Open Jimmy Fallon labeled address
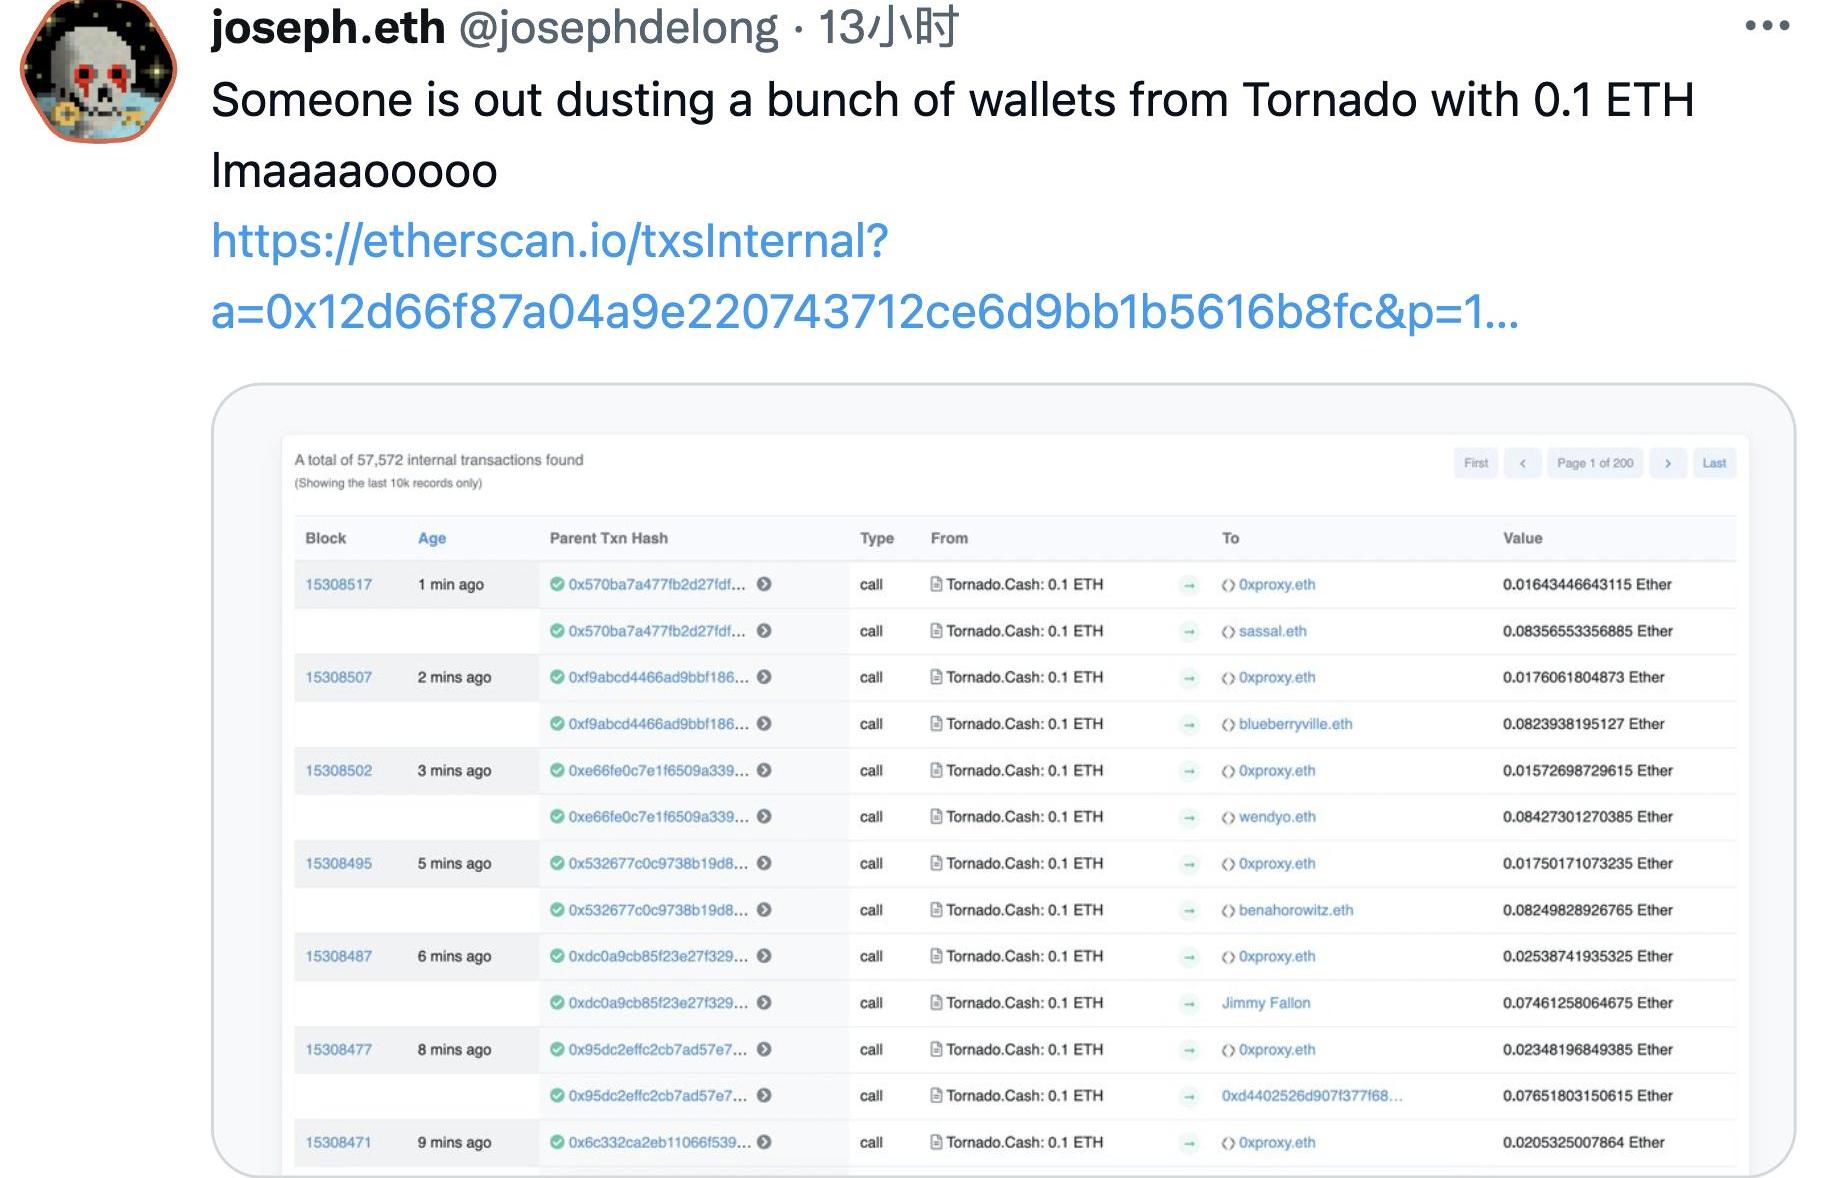The height and width of the screenshot is (1178, 1846). coord(1265,1003)
